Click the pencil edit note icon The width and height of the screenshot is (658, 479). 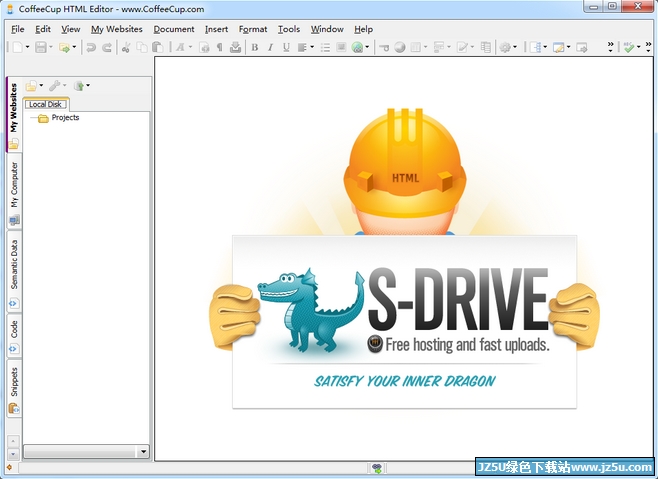pos(462,47)
